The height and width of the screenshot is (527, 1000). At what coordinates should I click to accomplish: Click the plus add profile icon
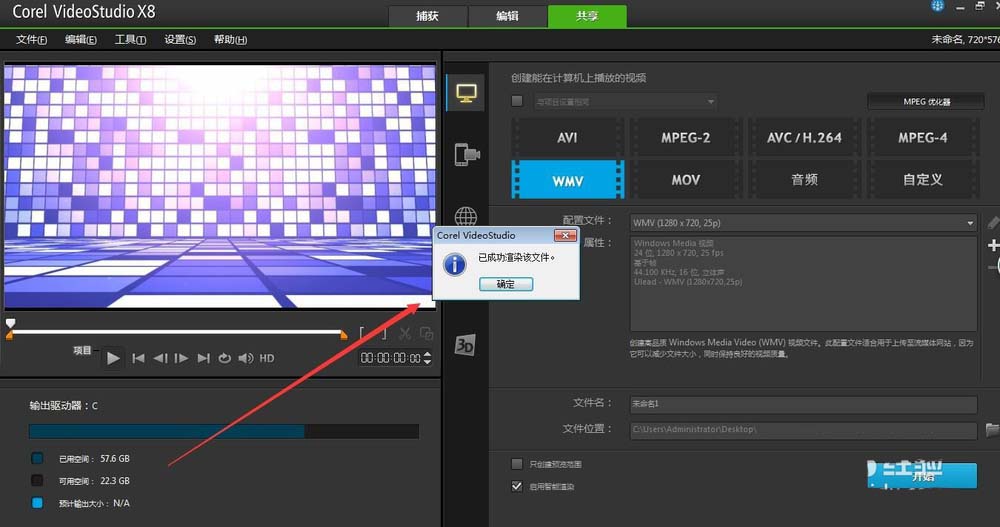(x=993, y=245)
